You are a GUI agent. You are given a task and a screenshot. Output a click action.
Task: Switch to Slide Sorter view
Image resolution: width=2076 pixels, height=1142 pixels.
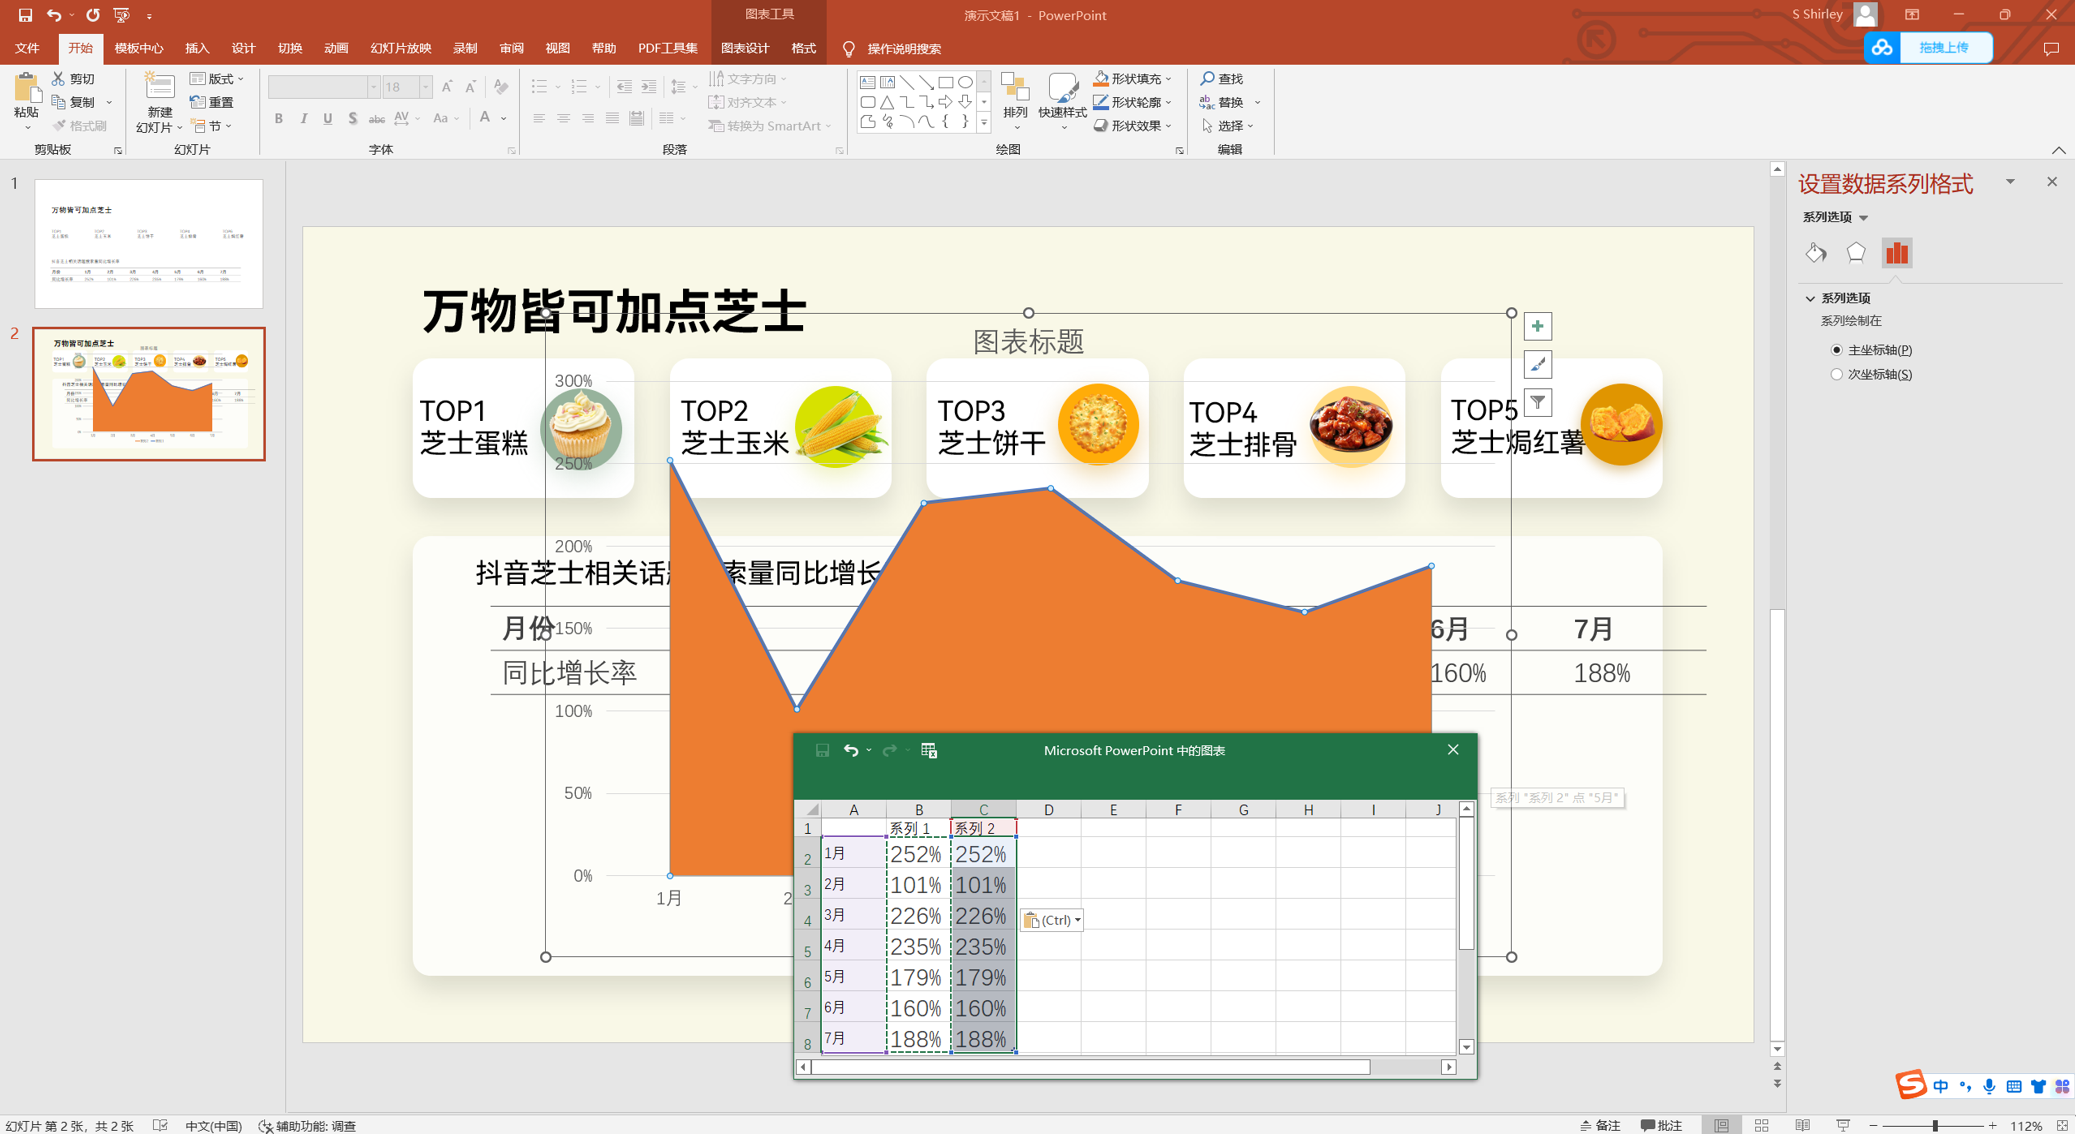pyautogui.click(x=1762, y=1126)
